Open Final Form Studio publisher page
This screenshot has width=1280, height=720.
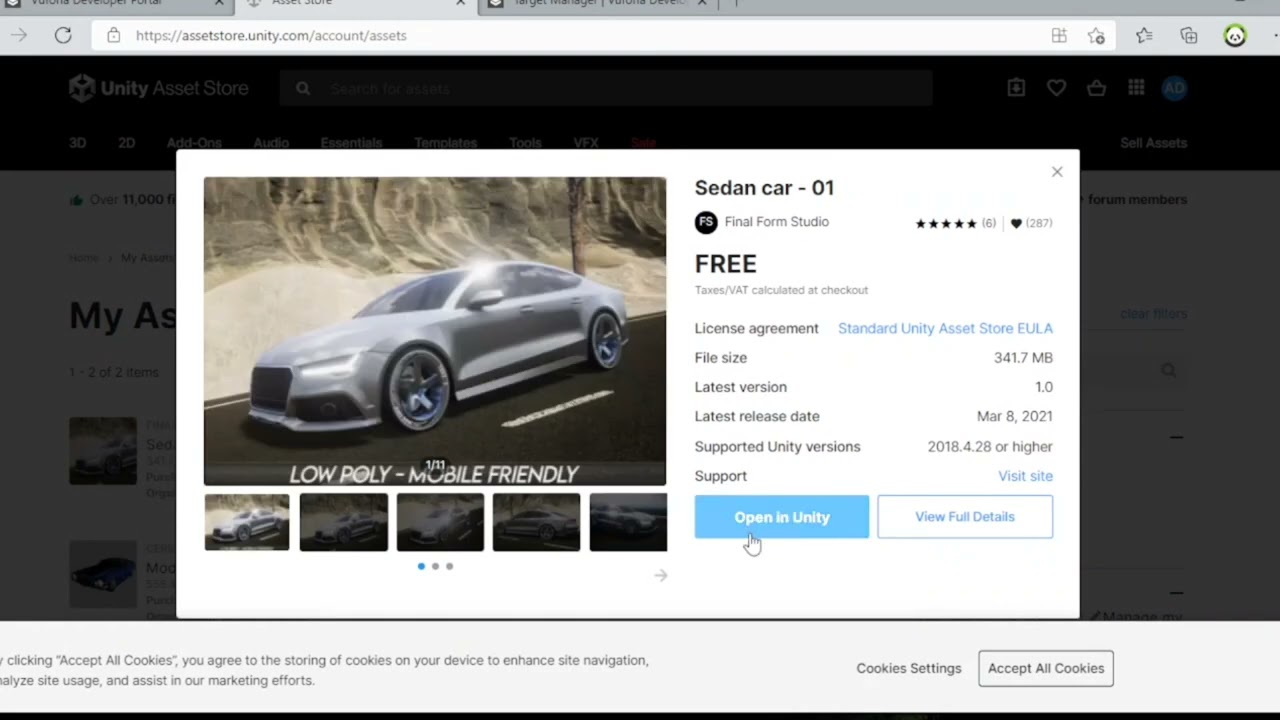click(776, 222)
